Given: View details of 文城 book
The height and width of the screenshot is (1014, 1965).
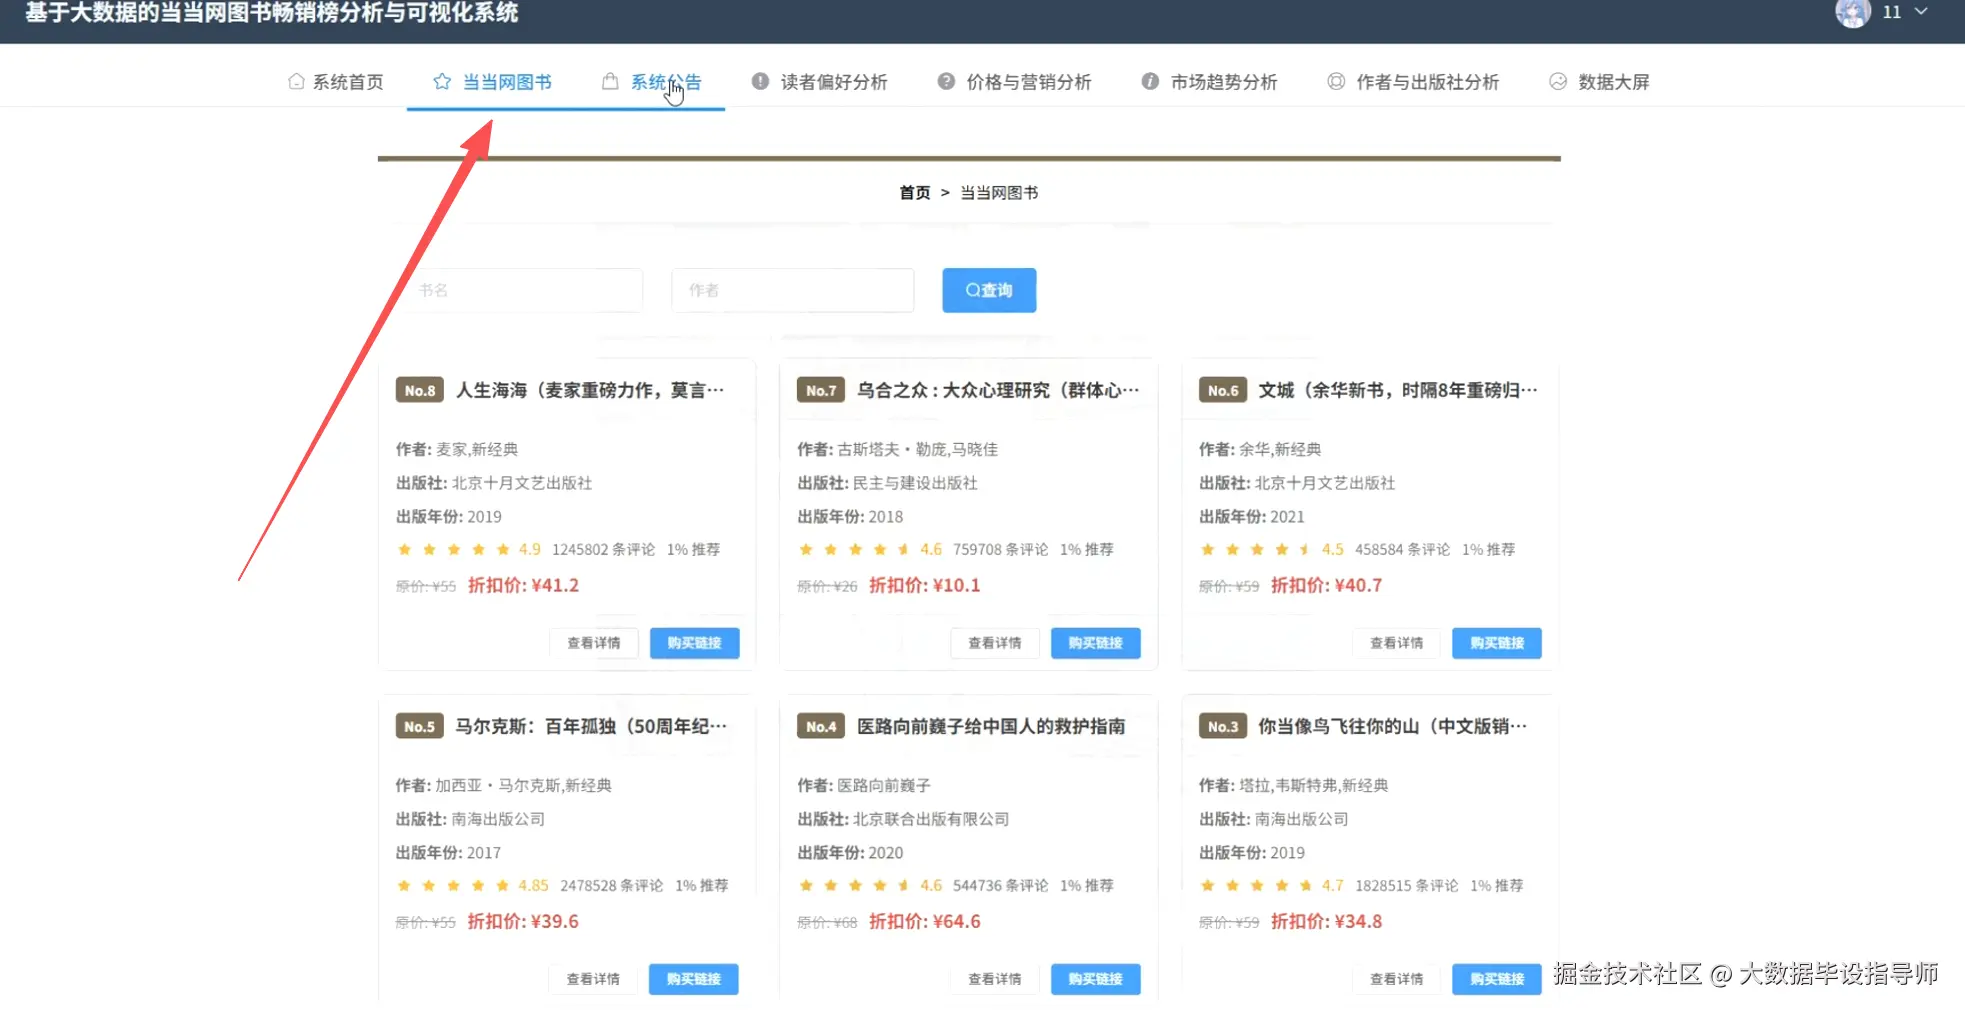Looking at the screenshot, I should [1397, 643].
